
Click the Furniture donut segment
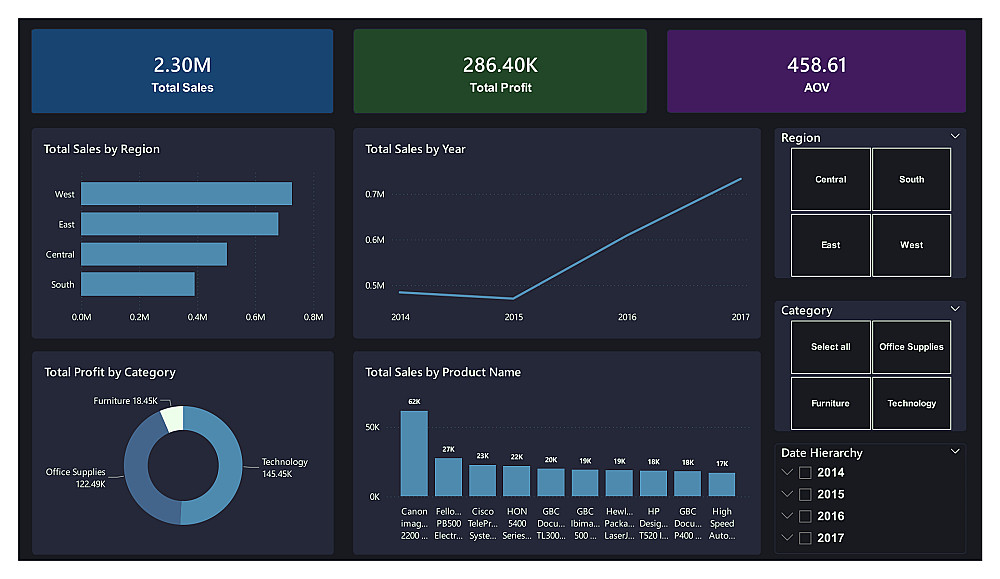(173, 418)
